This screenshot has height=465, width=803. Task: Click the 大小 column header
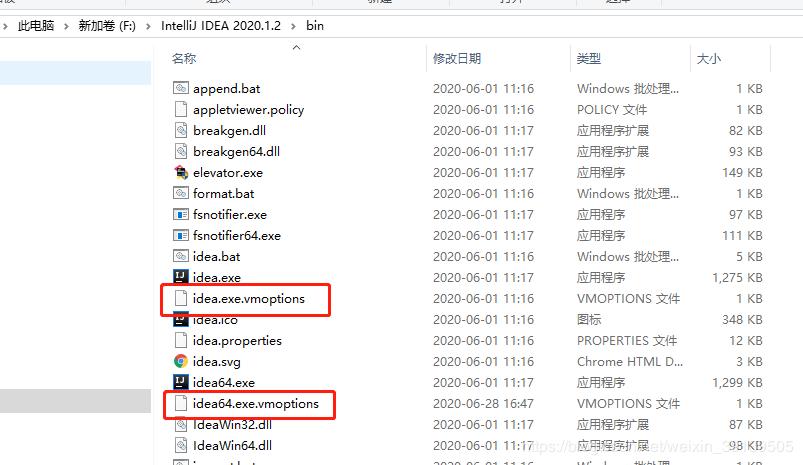[709, 58]
